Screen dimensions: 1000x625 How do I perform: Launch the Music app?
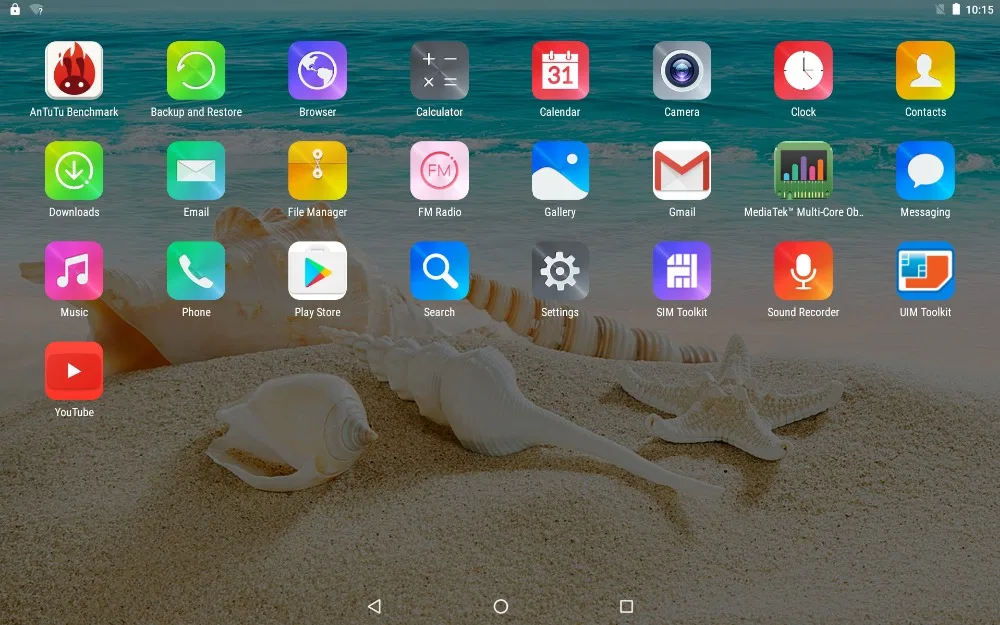(74, 271)
